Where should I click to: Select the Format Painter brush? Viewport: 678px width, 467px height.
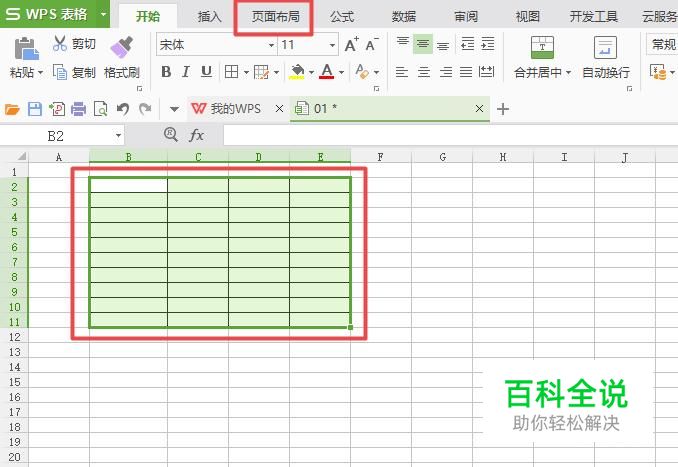point(122,48)
